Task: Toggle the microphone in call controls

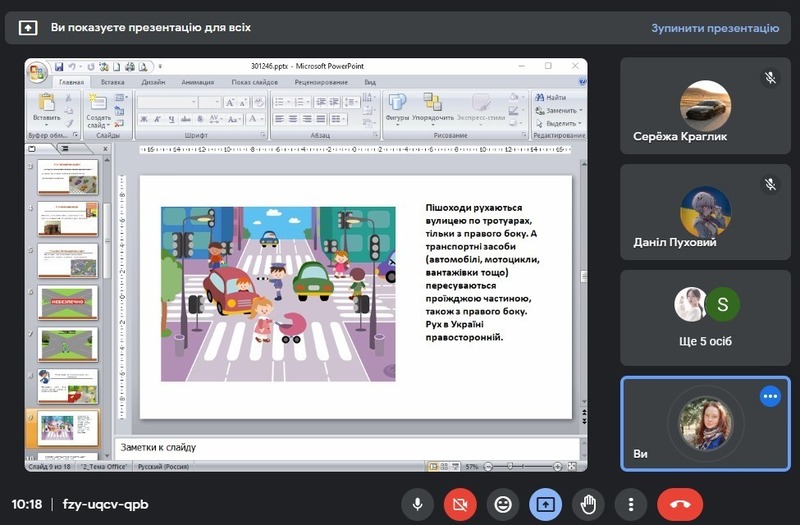Action: point(417,504)
